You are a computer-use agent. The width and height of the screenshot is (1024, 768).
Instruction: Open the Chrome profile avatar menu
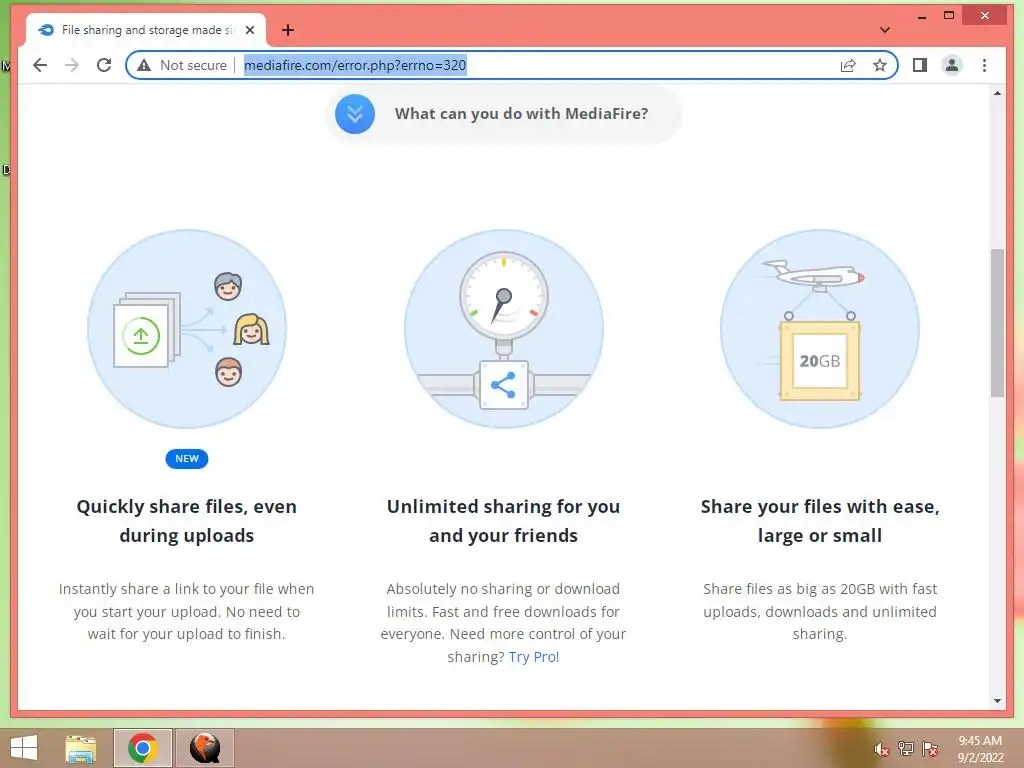click(x=952, y=65)
